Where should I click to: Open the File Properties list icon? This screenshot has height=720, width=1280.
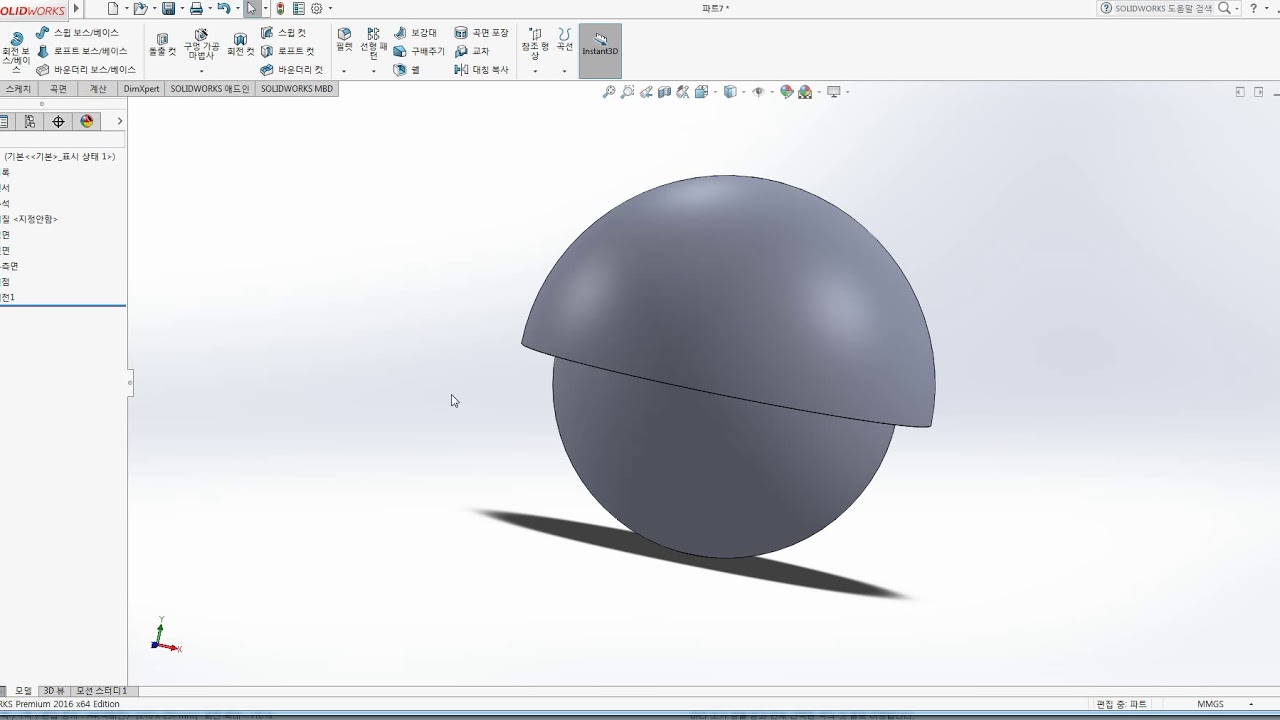(299, 8)
